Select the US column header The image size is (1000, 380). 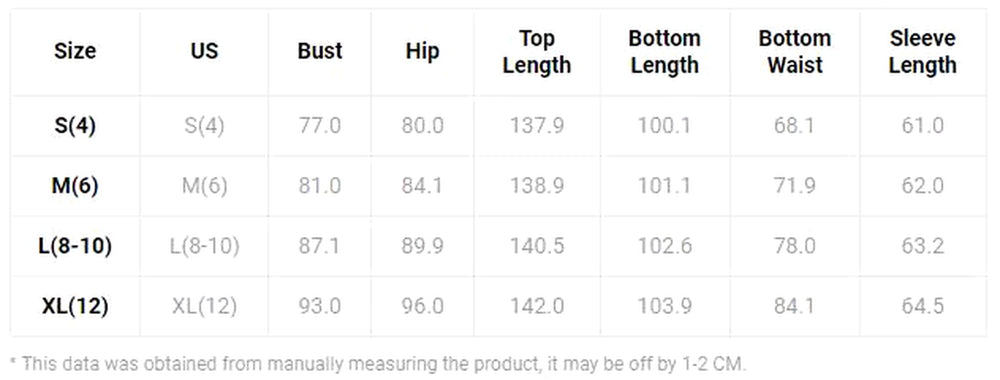tap(204, 51)
